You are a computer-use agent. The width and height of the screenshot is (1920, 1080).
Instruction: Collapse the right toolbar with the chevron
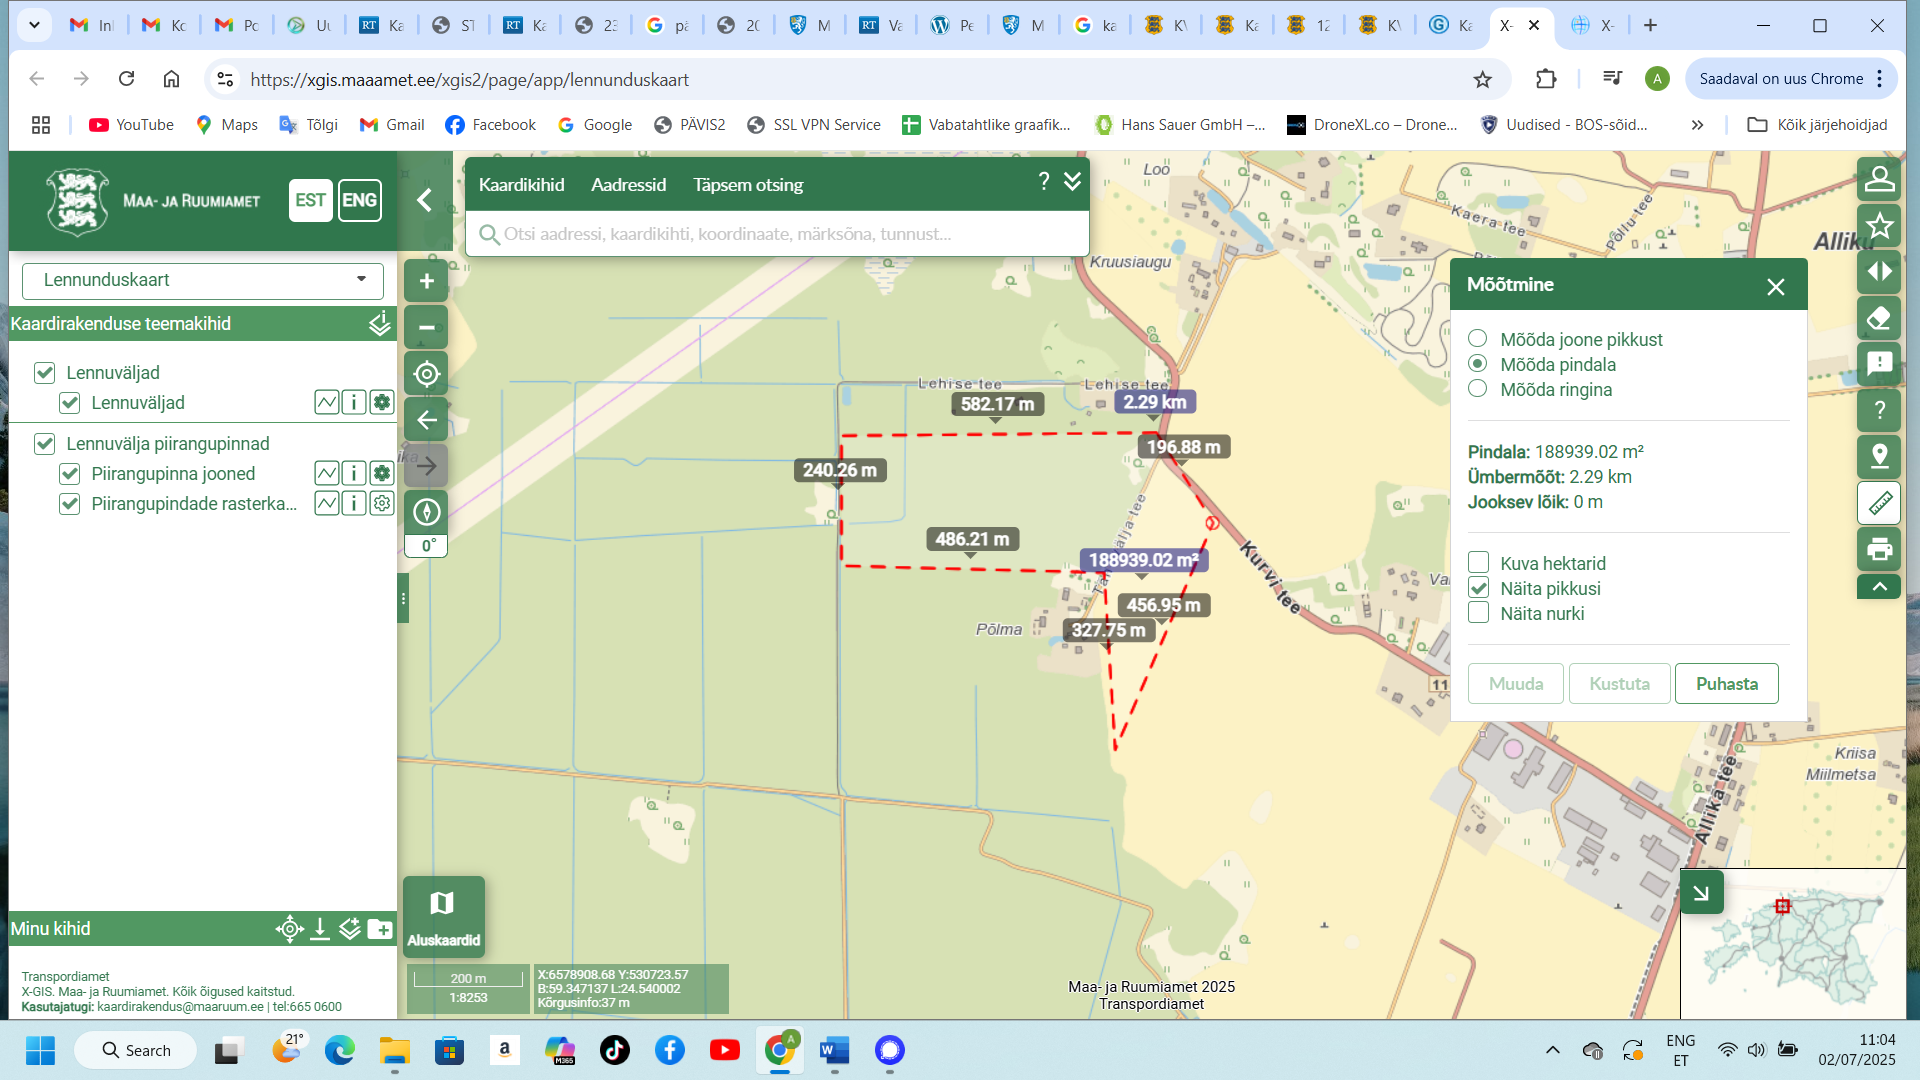1879,587
